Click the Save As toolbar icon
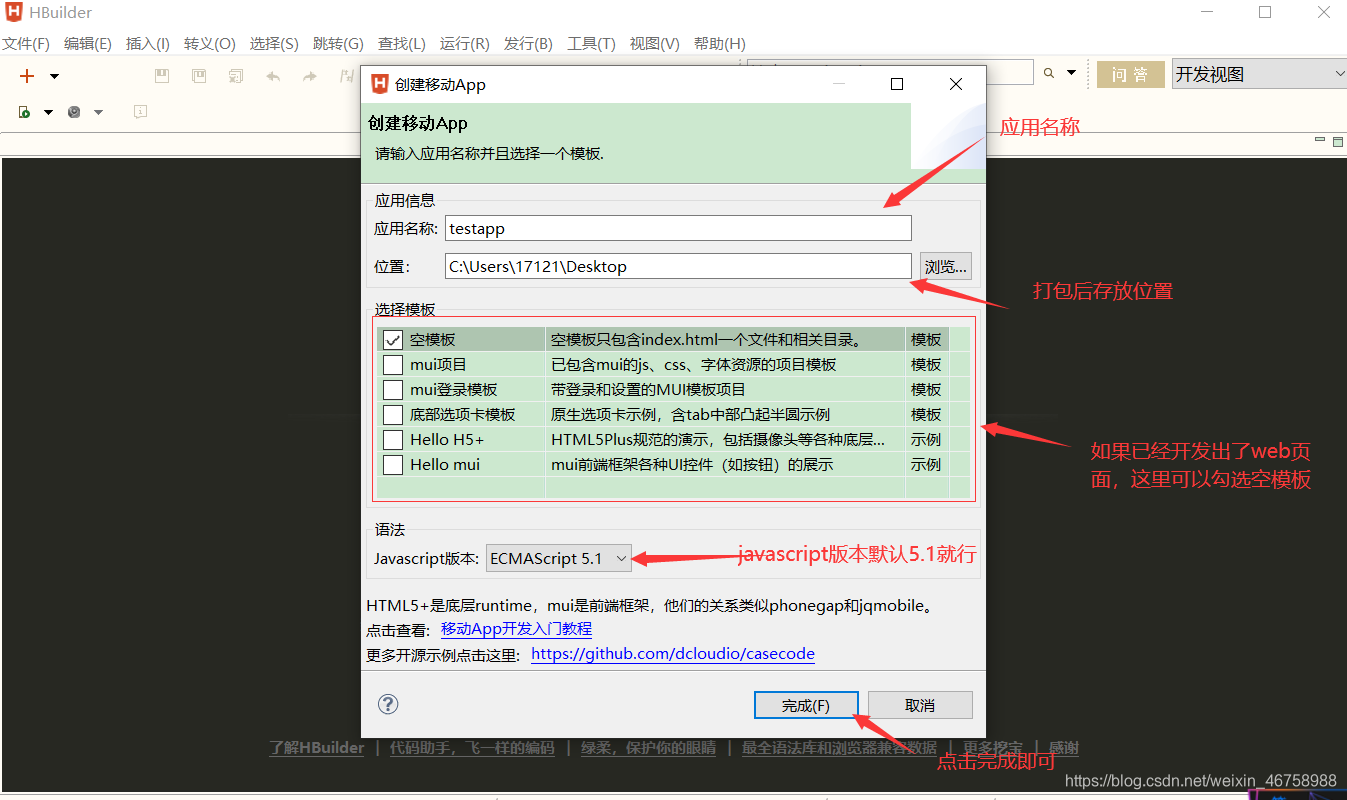This screenshot has width=1347, height=800. pyautogui.click(x=199, y=76)
